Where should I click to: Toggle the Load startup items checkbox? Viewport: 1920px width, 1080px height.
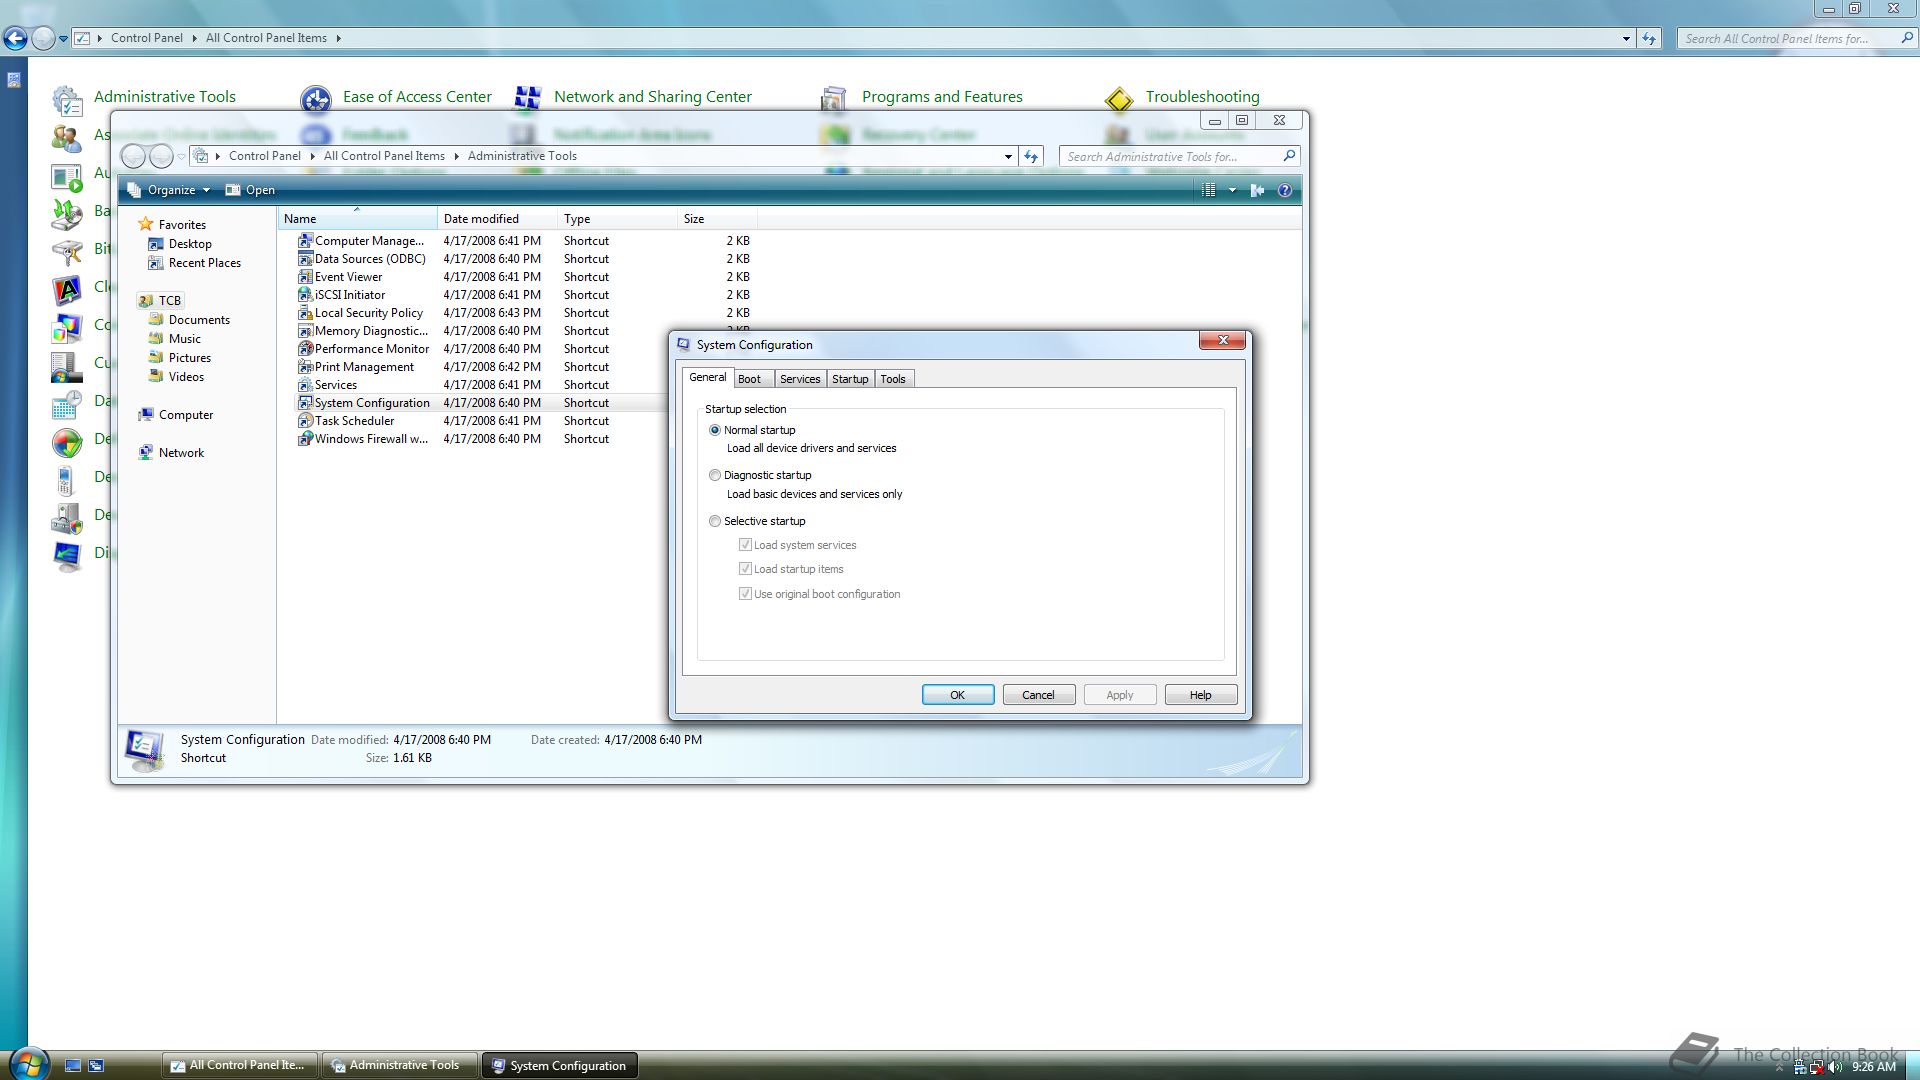coord(745,569)
